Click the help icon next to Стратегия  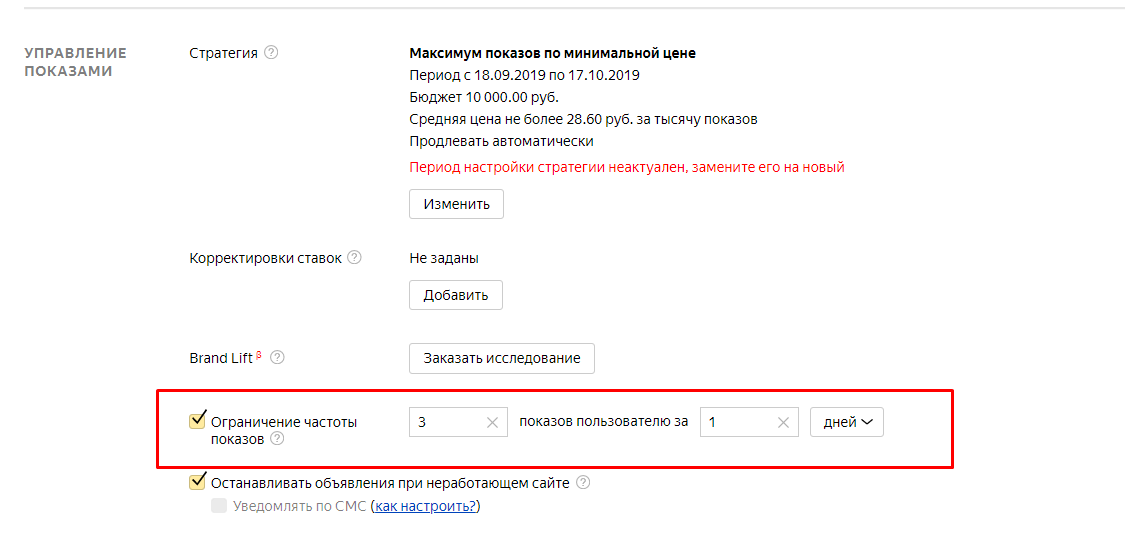click(270, 53)
